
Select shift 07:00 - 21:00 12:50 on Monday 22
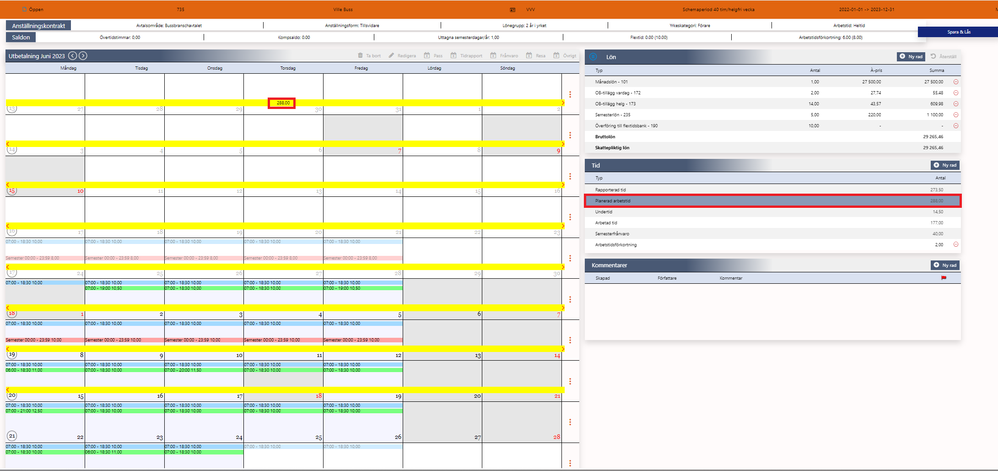tap(45, 411)
